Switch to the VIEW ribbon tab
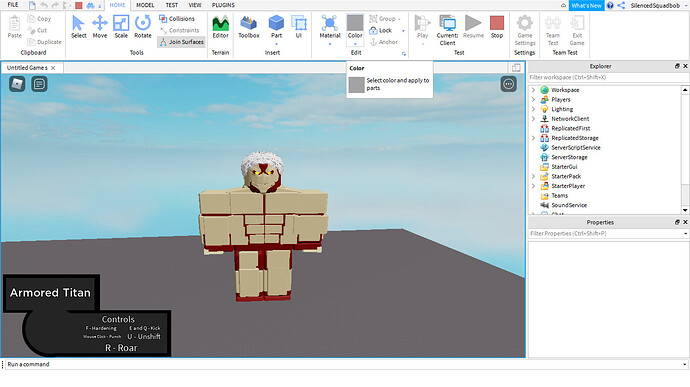Viewport: 690px width, 387px height. coord(195,5)
